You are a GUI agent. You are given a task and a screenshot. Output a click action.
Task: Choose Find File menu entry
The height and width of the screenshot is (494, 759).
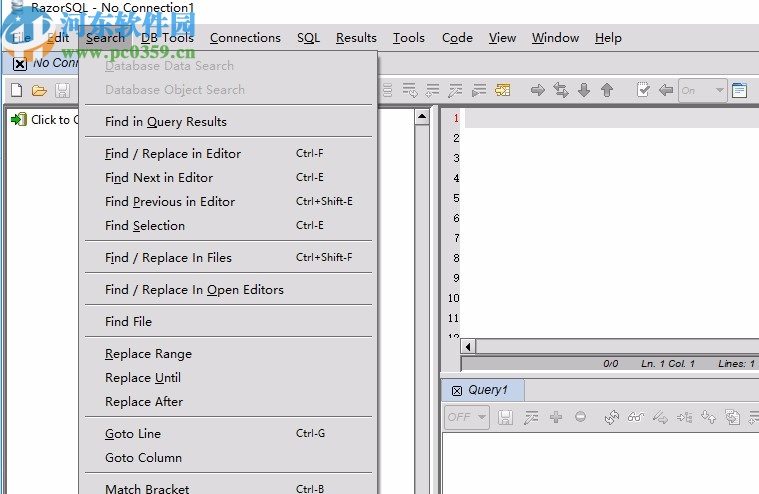pos(228,321)
